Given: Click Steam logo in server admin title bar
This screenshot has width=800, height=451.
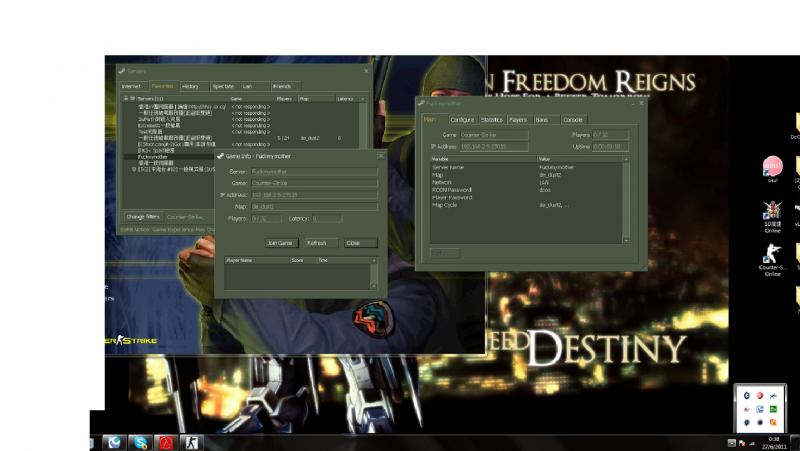Looking at the screenshot, I should coord(421,103).
